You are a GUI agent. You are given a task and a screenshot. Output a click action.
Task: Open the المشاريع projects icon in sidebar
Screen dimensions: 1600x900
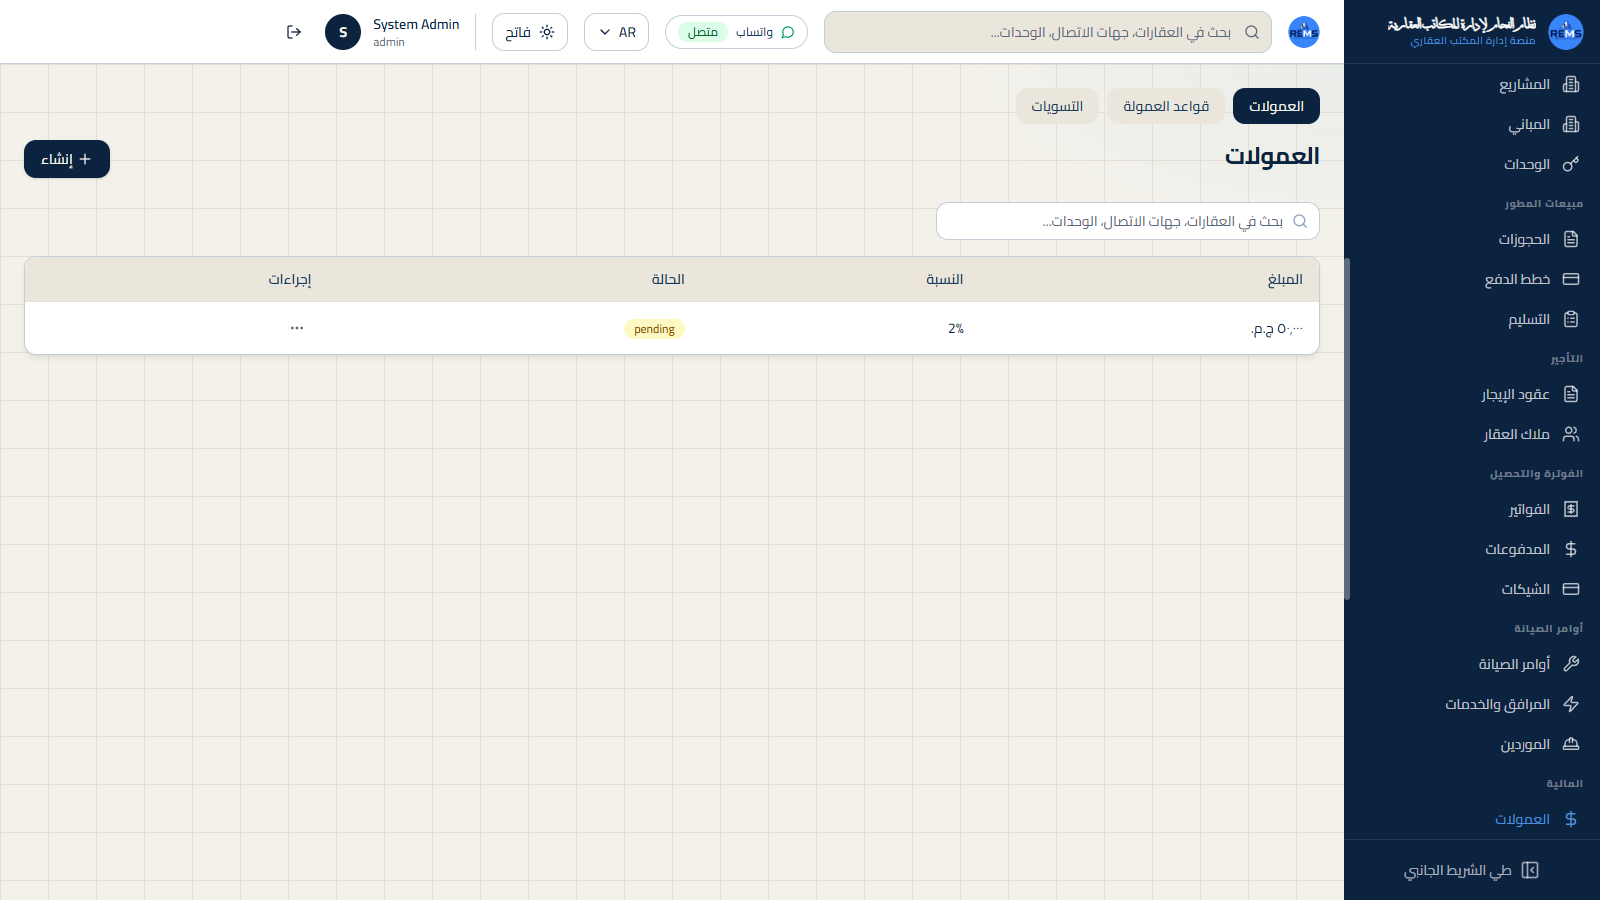click(x=1571, y=84)
